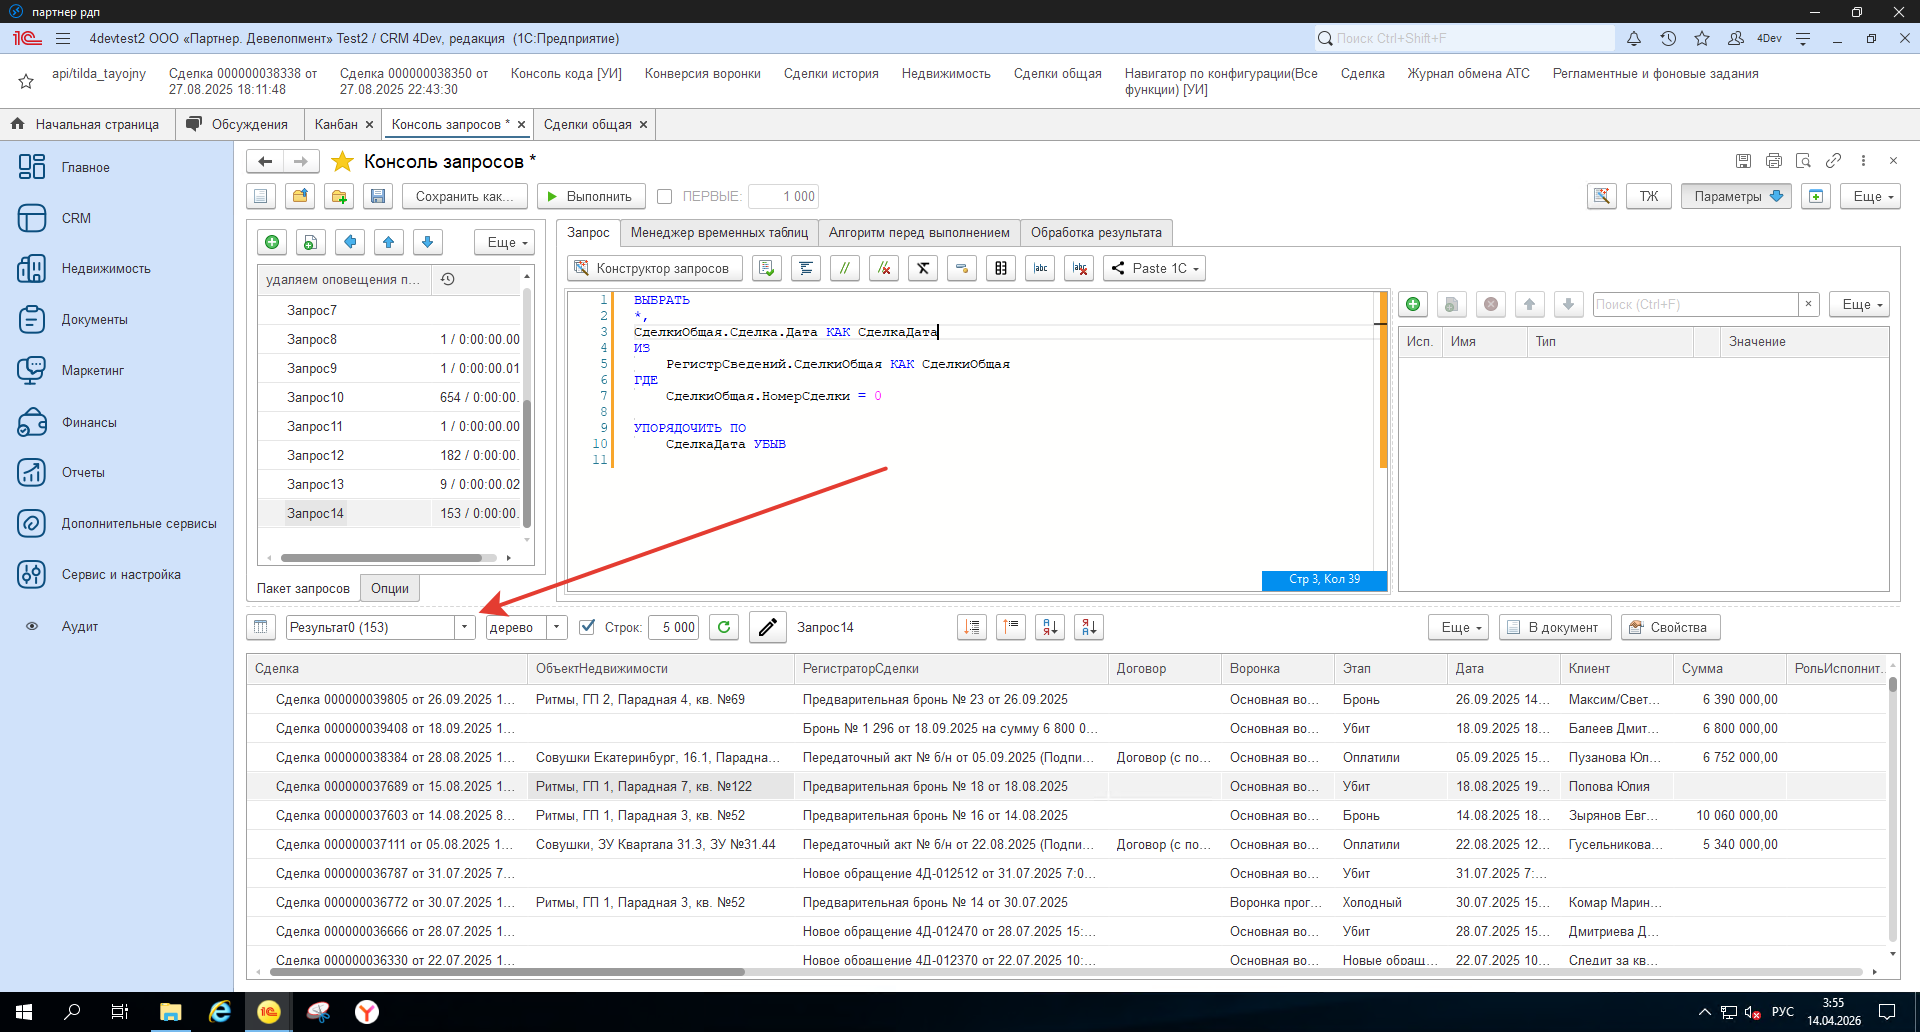Open the дерево view mode dropdown
Image resolution: width=1920 pixels, height=1032 pixels.
pos(557,628)
